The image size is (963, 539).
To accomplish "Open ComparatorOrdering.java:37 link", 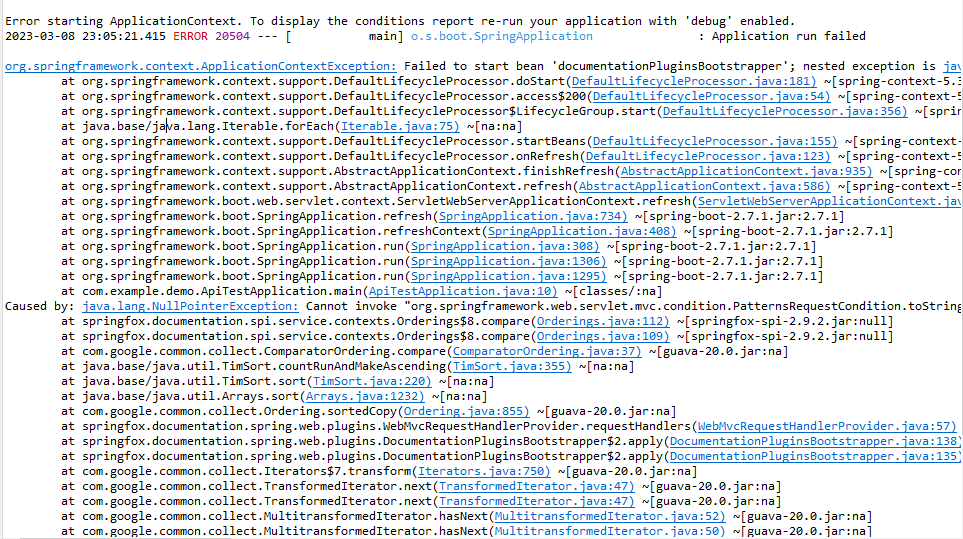I will coord(547,351).
